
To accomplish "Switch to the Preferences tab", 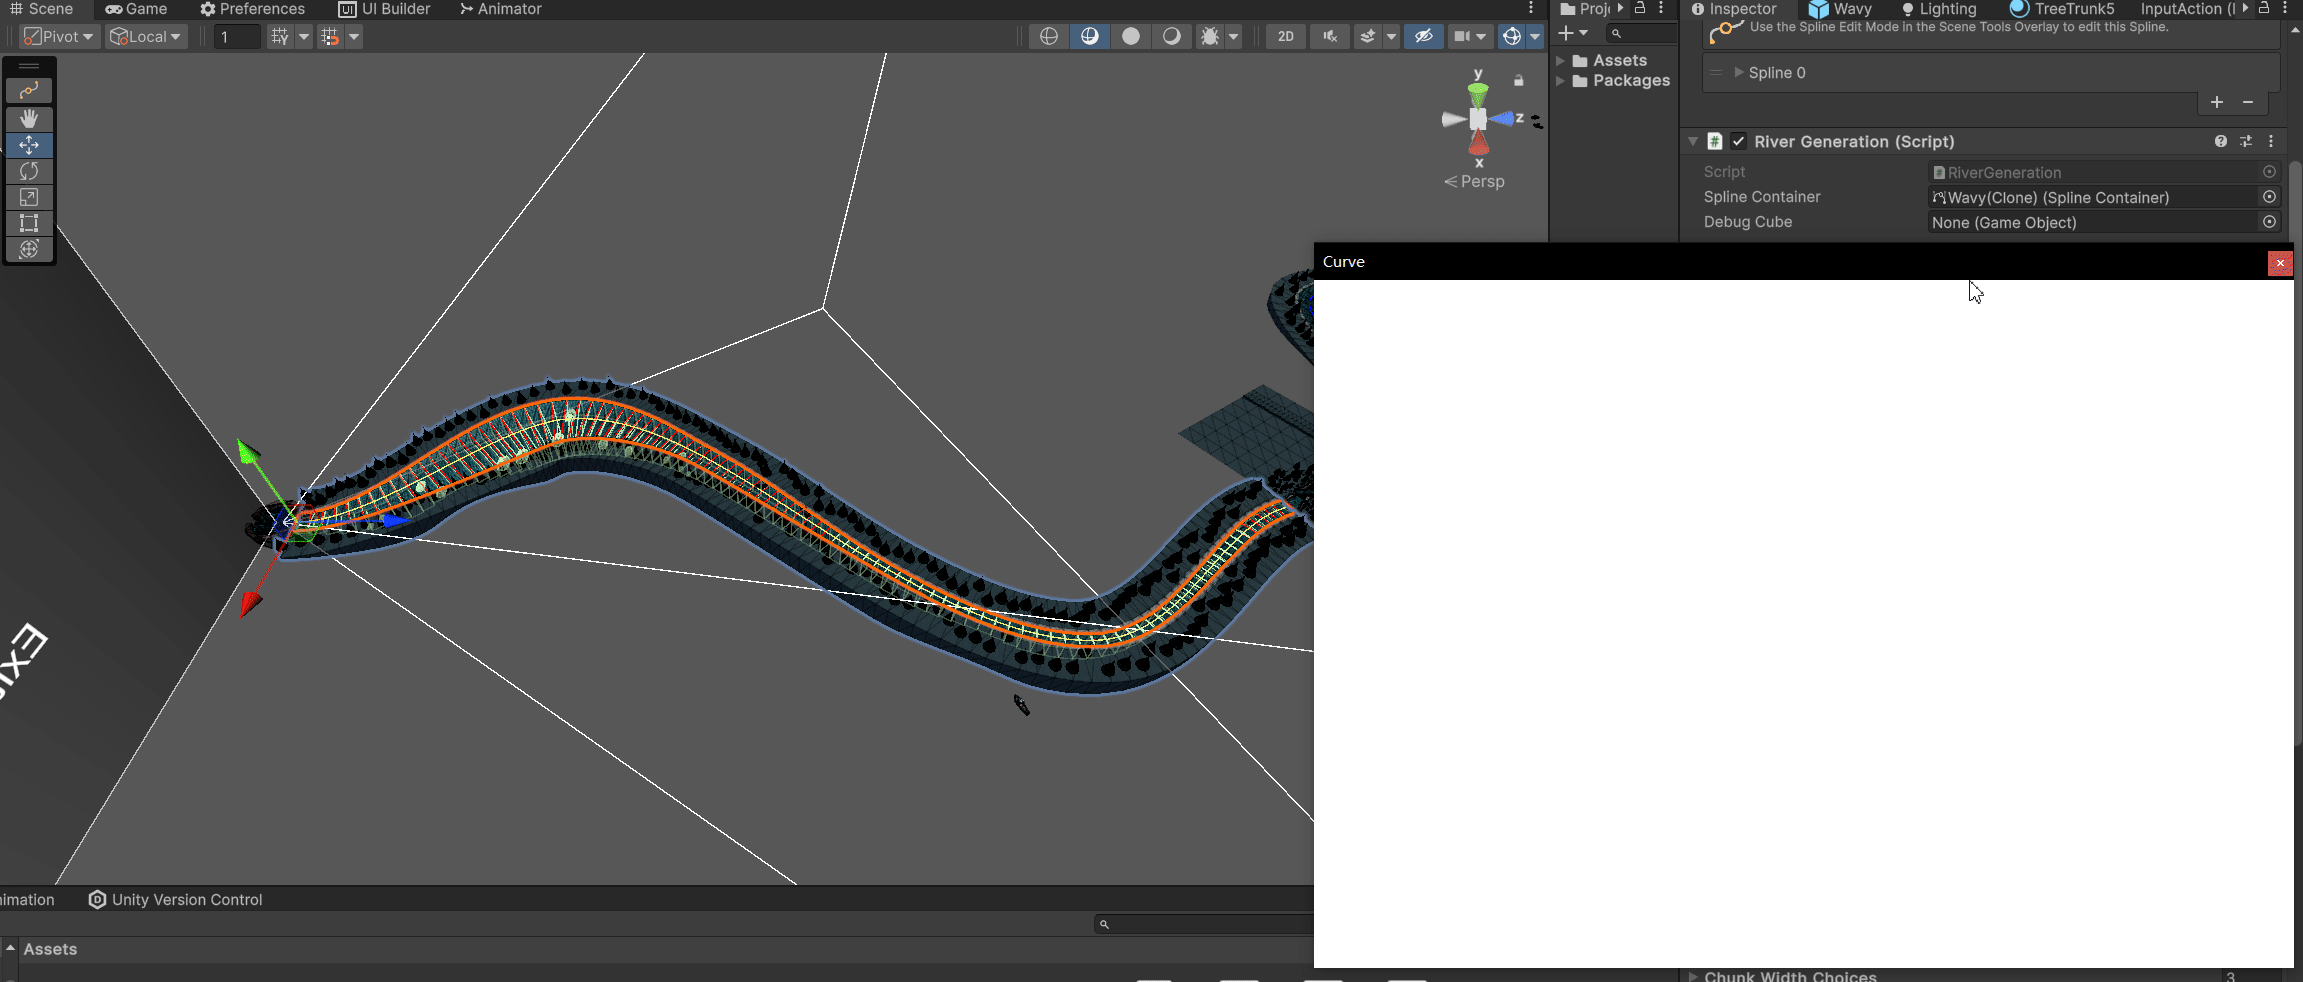I will coord(252,9).
